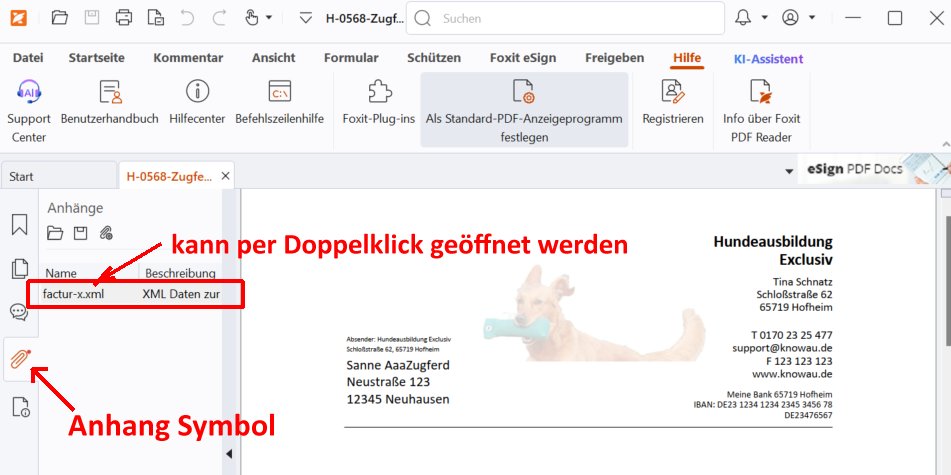
Task: Collapse the left navigation panel arrow
Action: [x=227, y=453]
